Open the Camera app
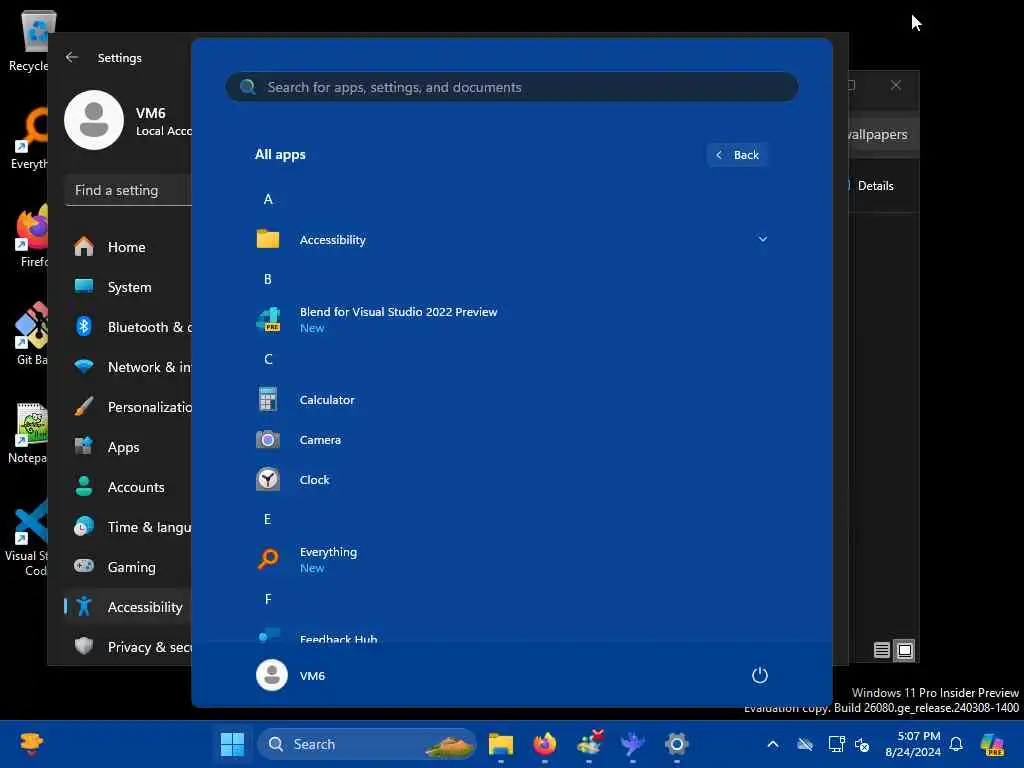1024x768 pixels. click(x=511, y=440)
